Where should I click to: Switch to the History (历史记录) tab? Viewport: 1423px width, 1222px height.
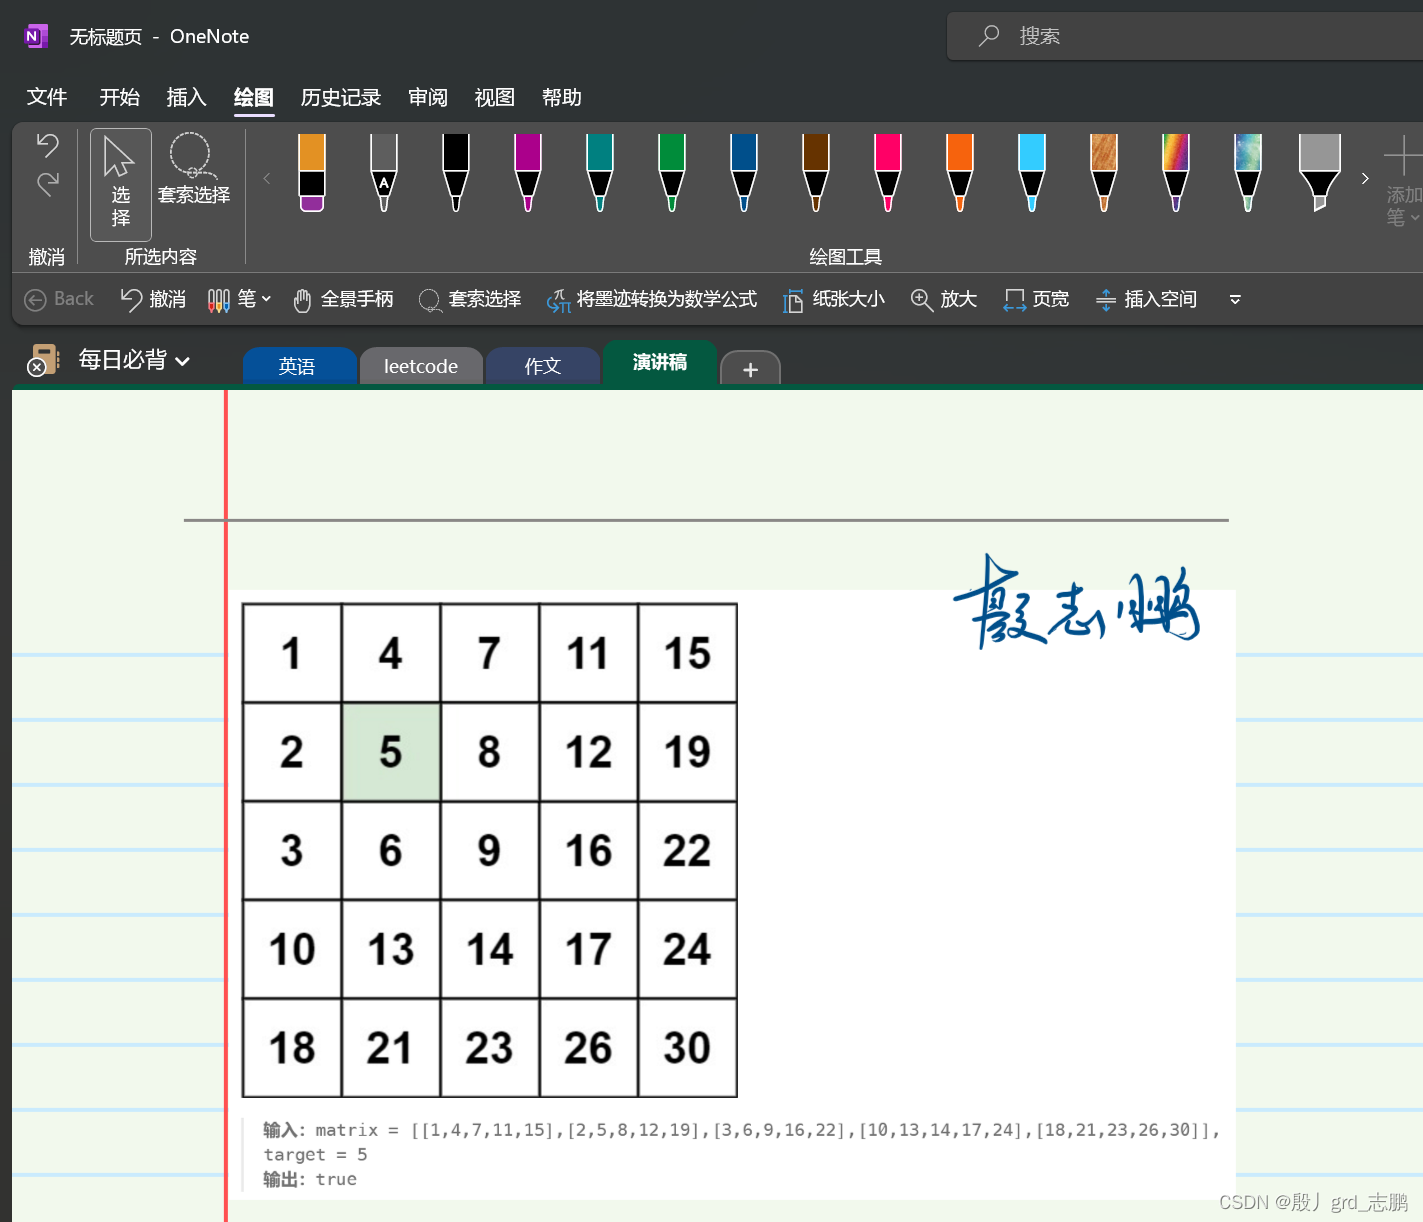pos(341,97)
